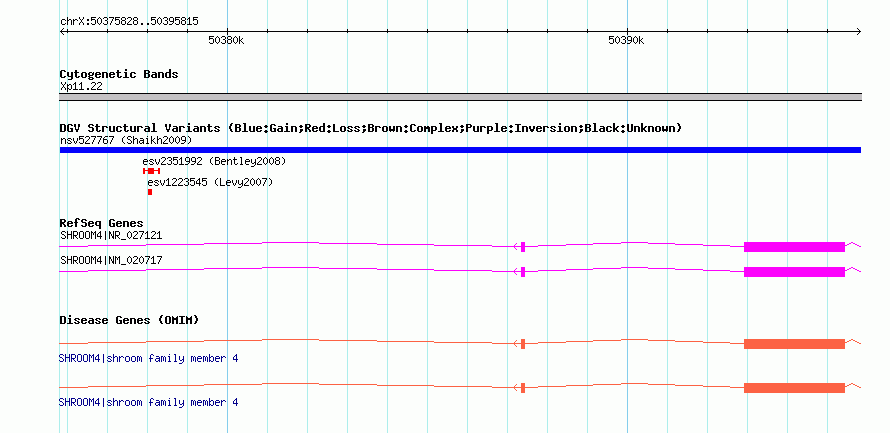Open the nsv527767 (Shaikh2009) label

click(x=126, y=140)
